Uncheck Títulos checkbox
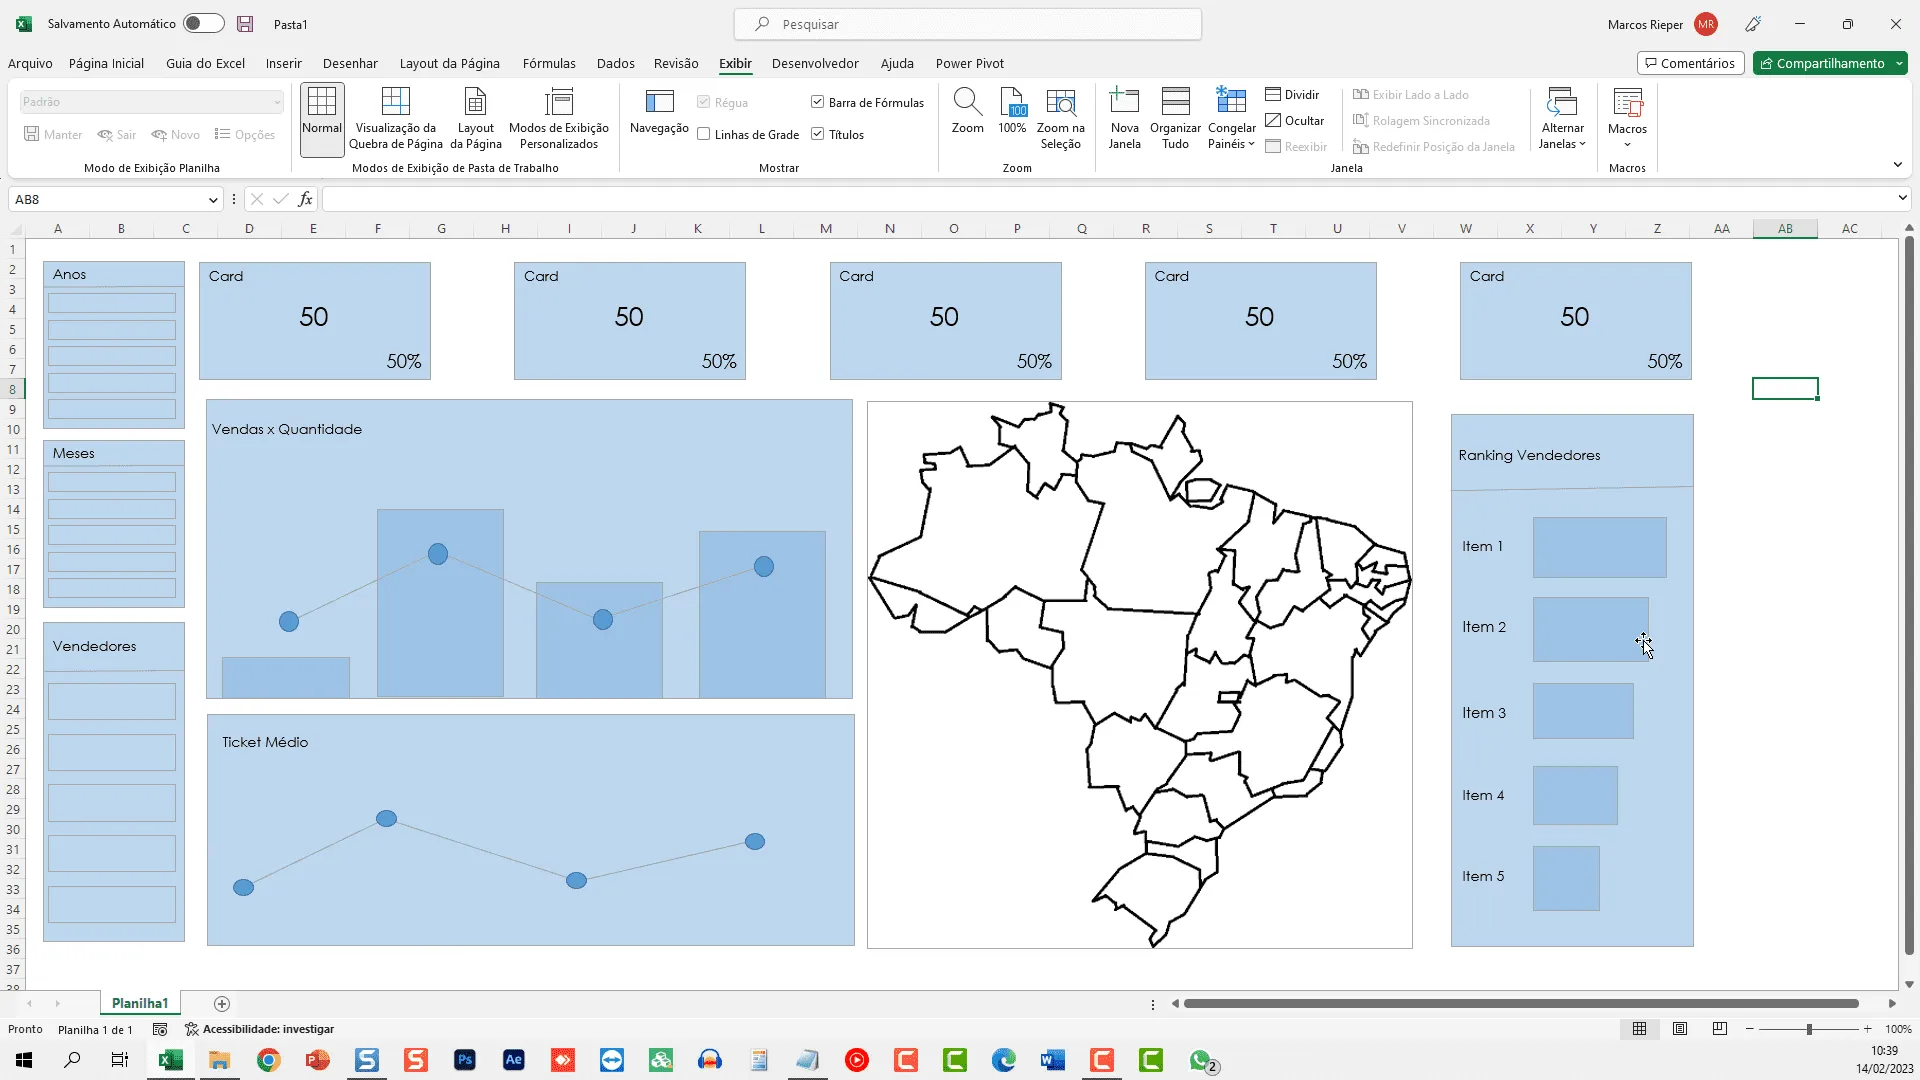 (817, 134)
